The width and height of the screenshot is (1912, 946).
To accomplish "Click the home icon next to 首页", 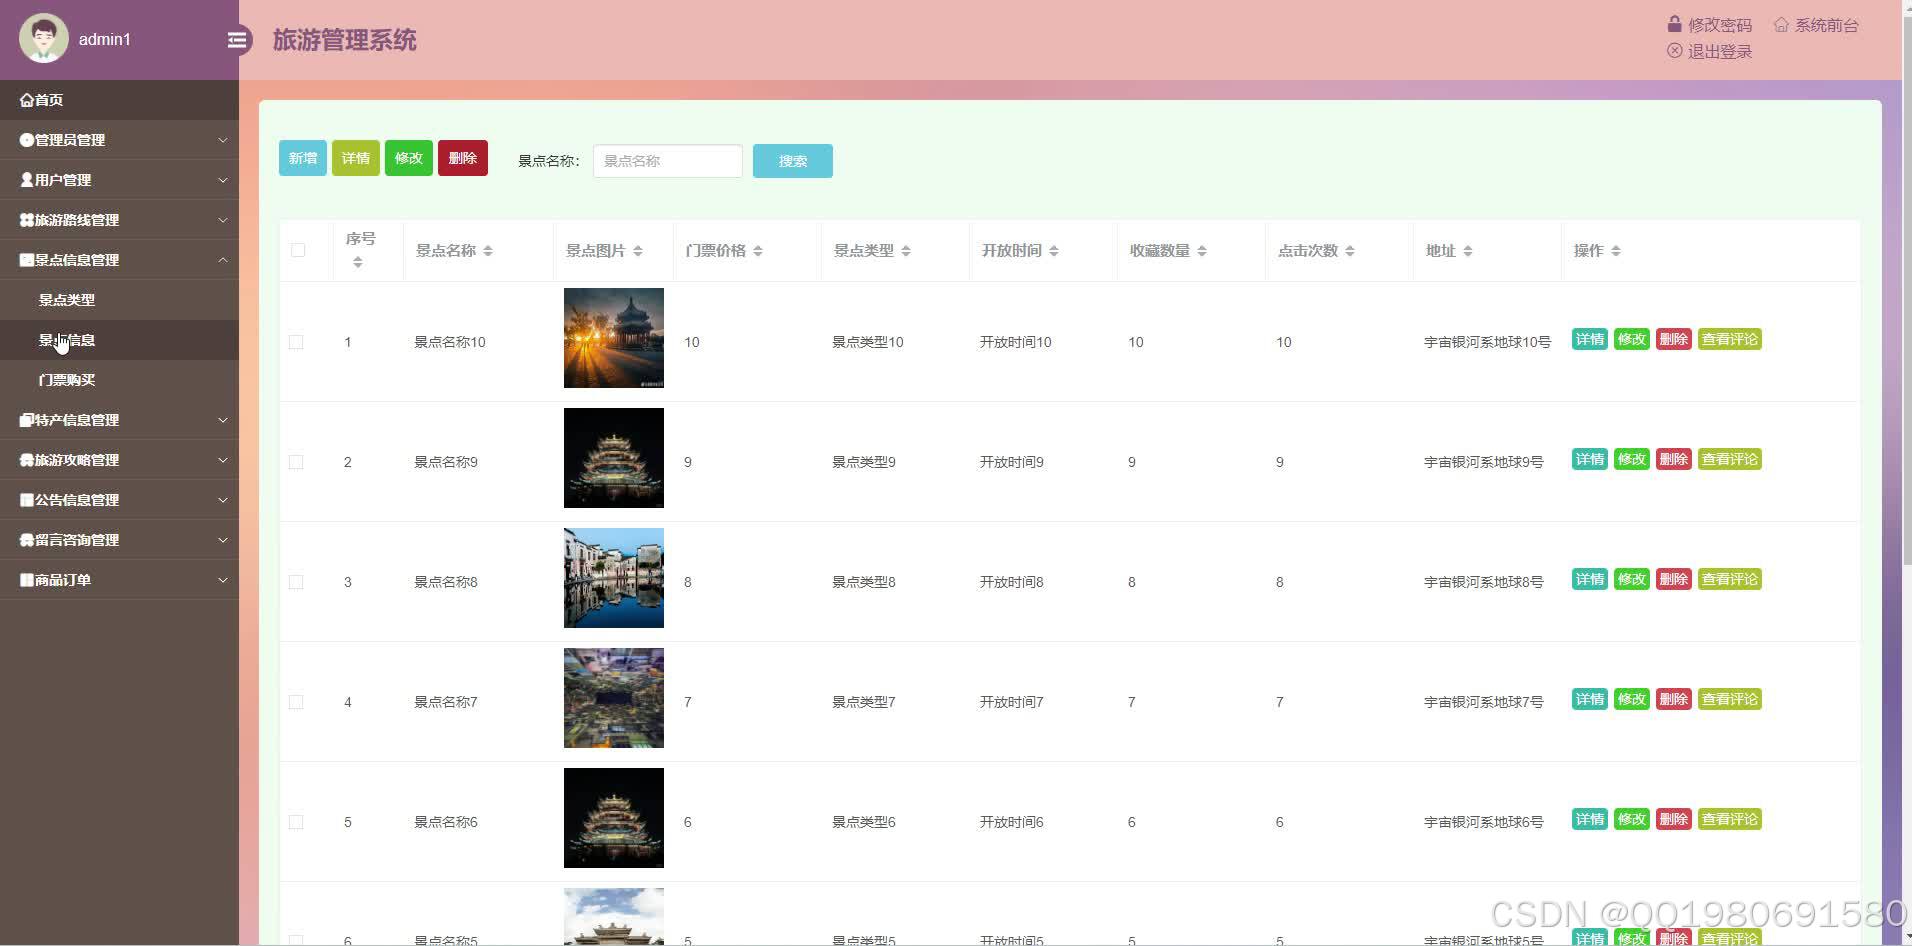I will (x=27, y=100).
